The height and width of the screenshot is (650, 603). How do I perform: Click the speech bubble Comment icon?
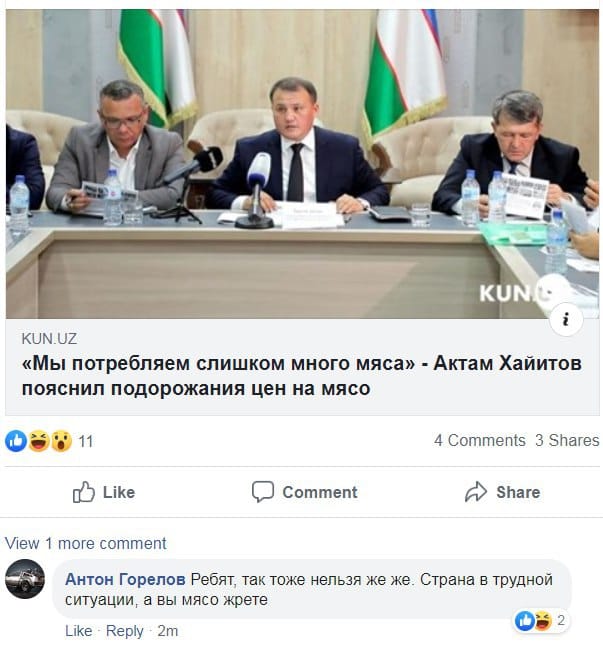pos(263,492)
